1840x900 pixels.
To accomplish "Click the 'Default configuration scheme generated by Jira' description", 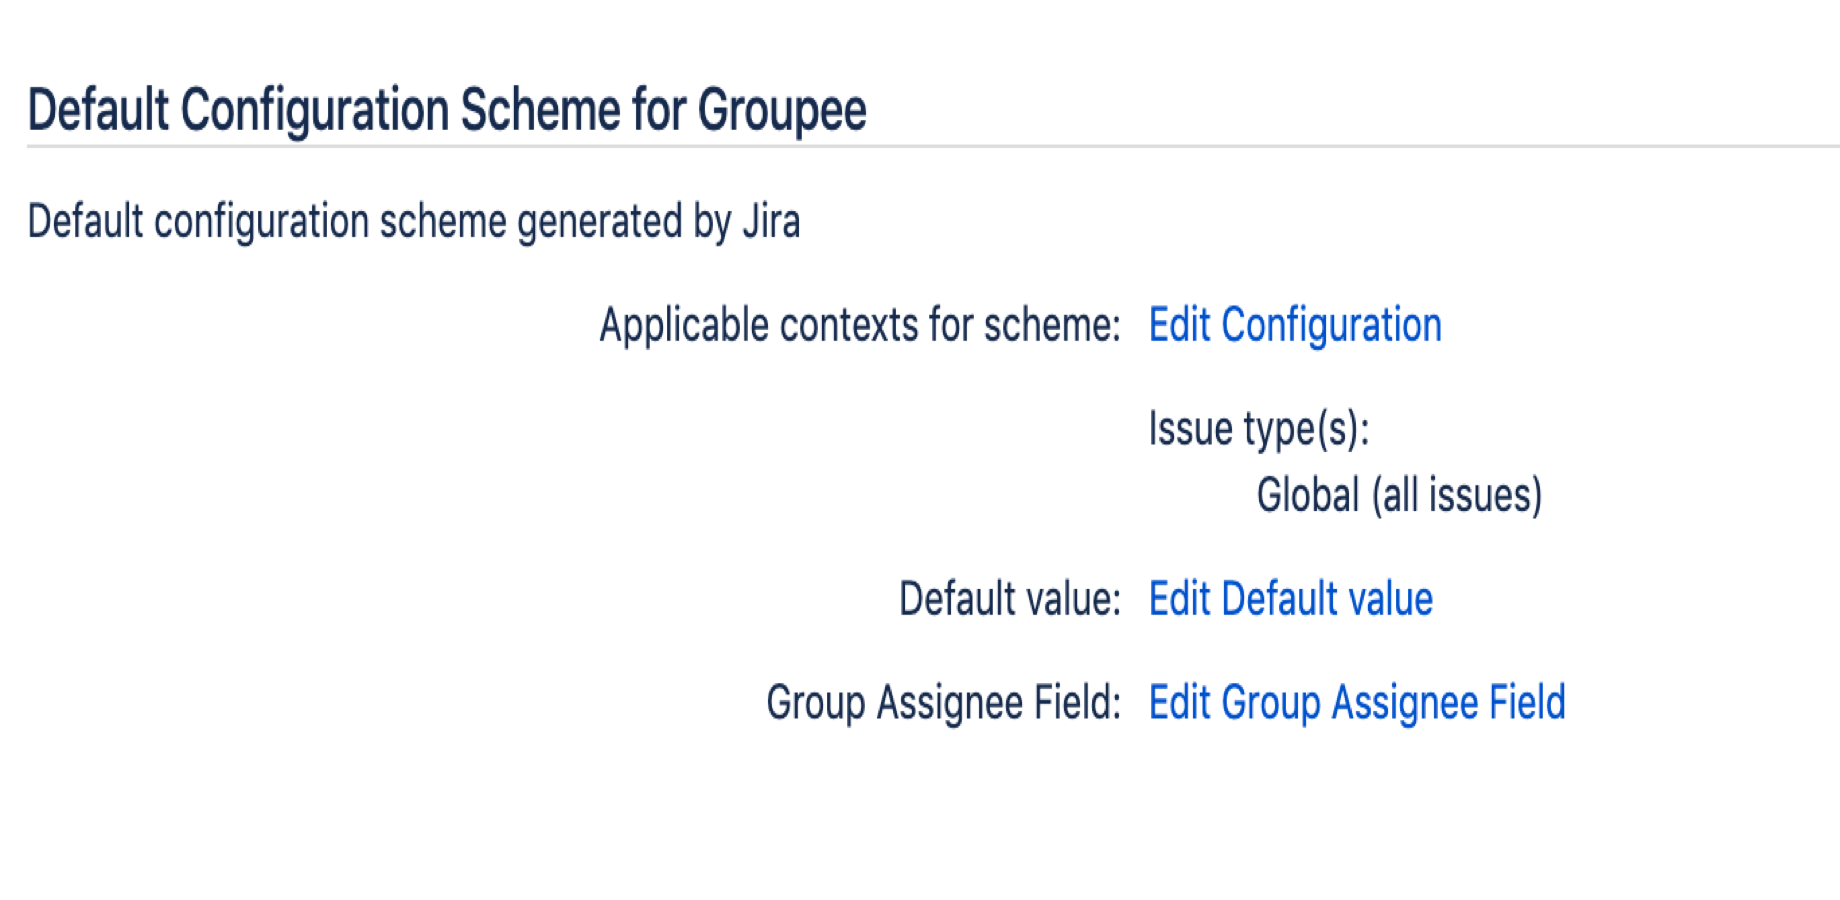I will pos(414,221).
